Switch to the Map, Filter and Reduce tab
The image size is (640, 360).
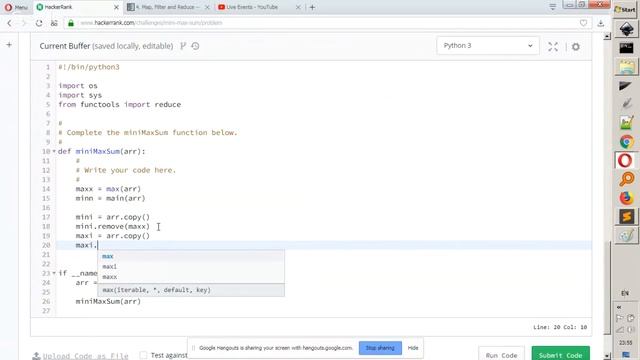[x=167, y=7]
